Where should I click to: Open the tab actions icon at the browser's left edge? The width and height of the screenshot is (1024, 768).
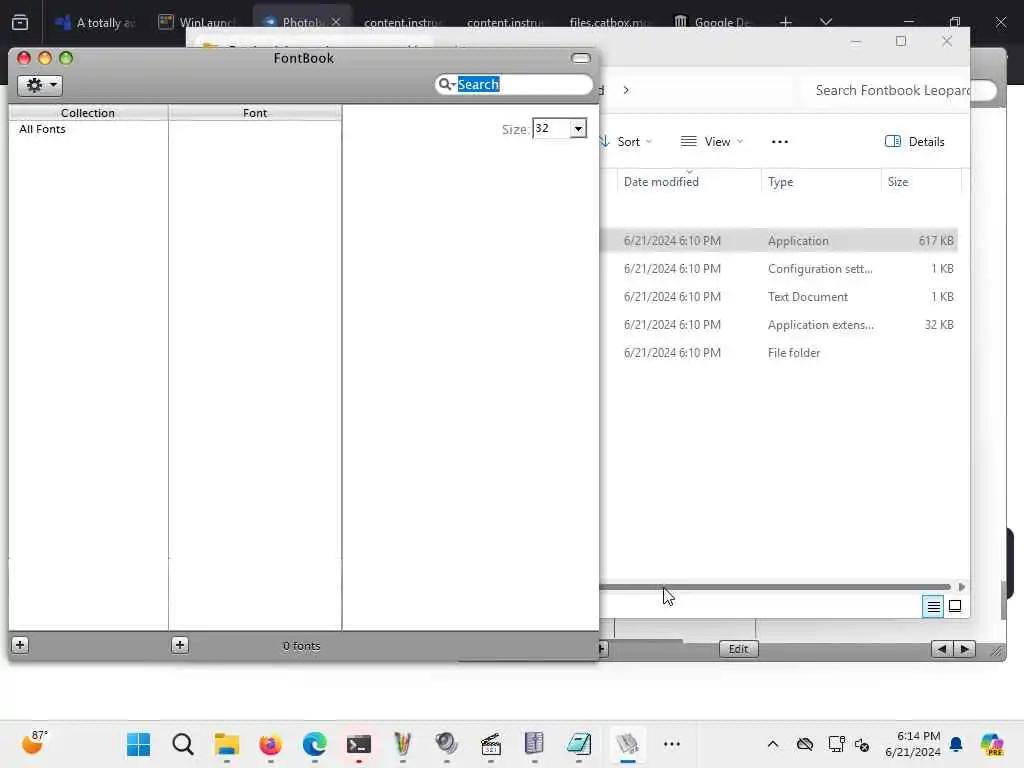coord(20,22)
